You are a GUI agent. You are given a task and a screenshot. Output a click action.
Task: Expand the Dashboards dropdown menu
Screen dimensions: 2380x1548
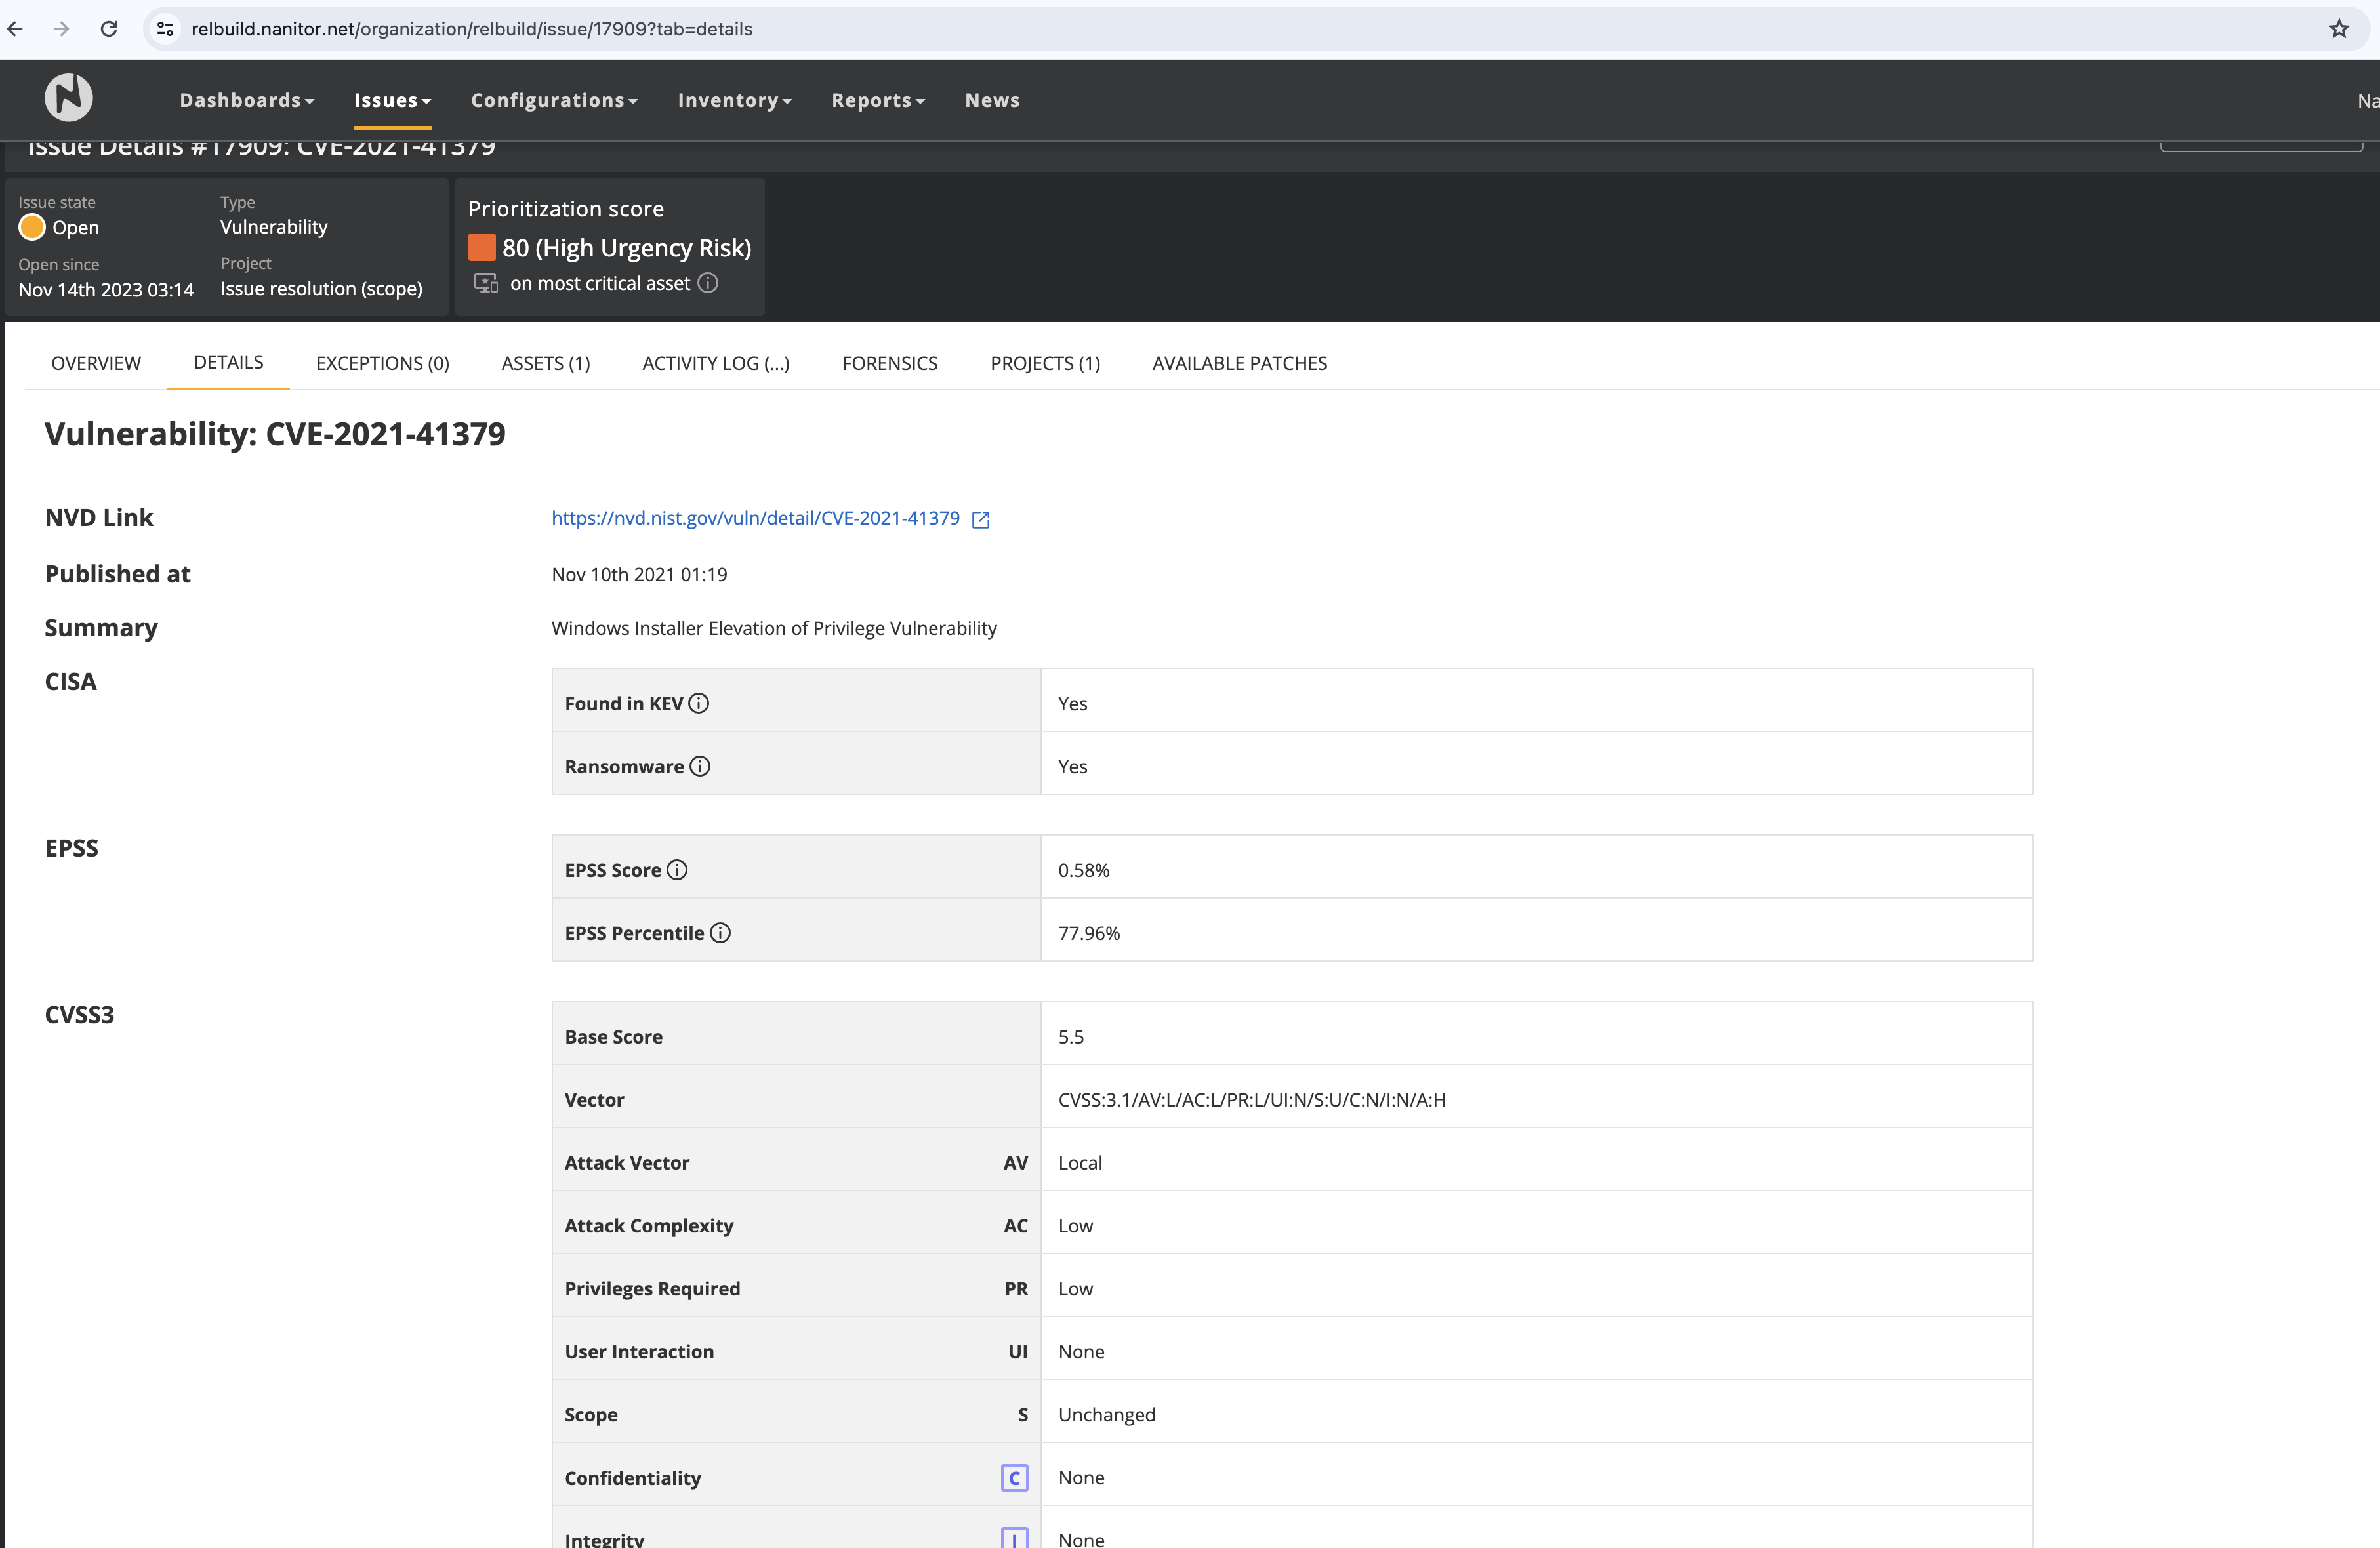pyautogui.click(x=246, y=100)
